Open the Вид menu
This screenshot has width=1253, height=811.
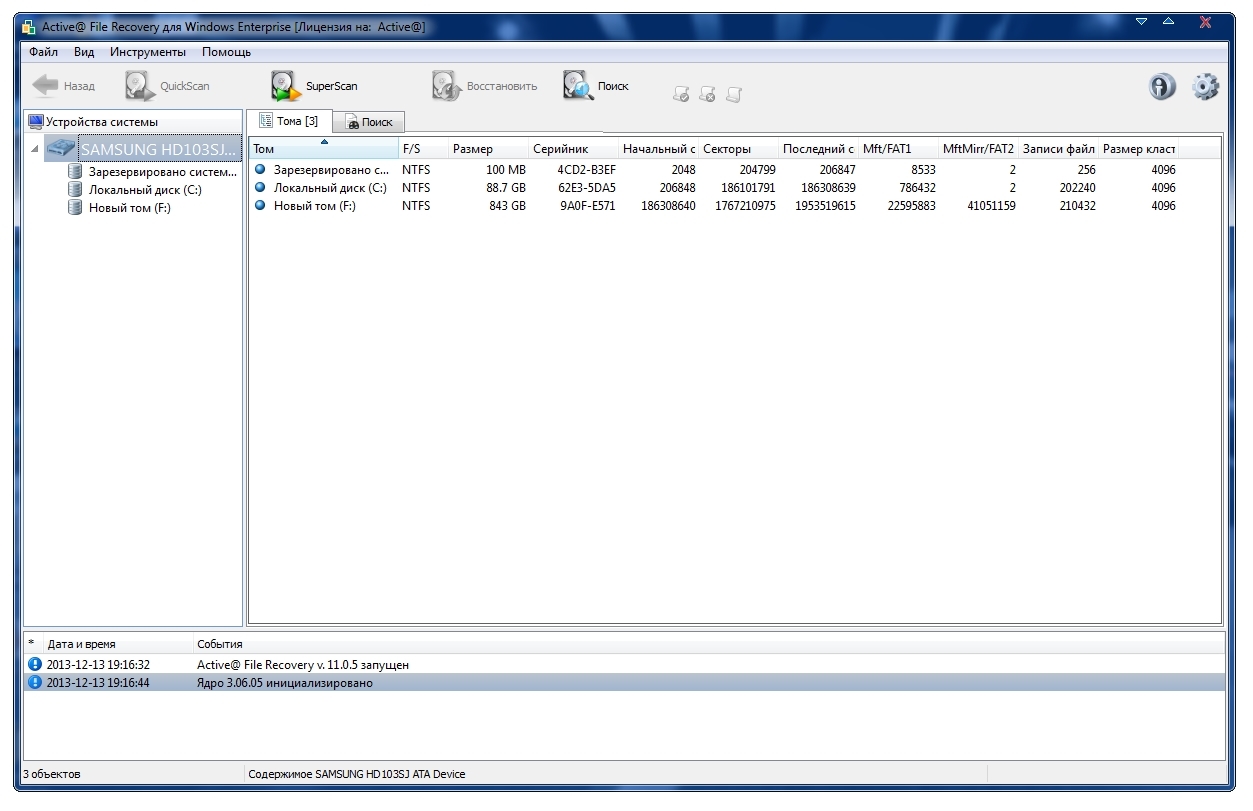(x=84, y=52)
